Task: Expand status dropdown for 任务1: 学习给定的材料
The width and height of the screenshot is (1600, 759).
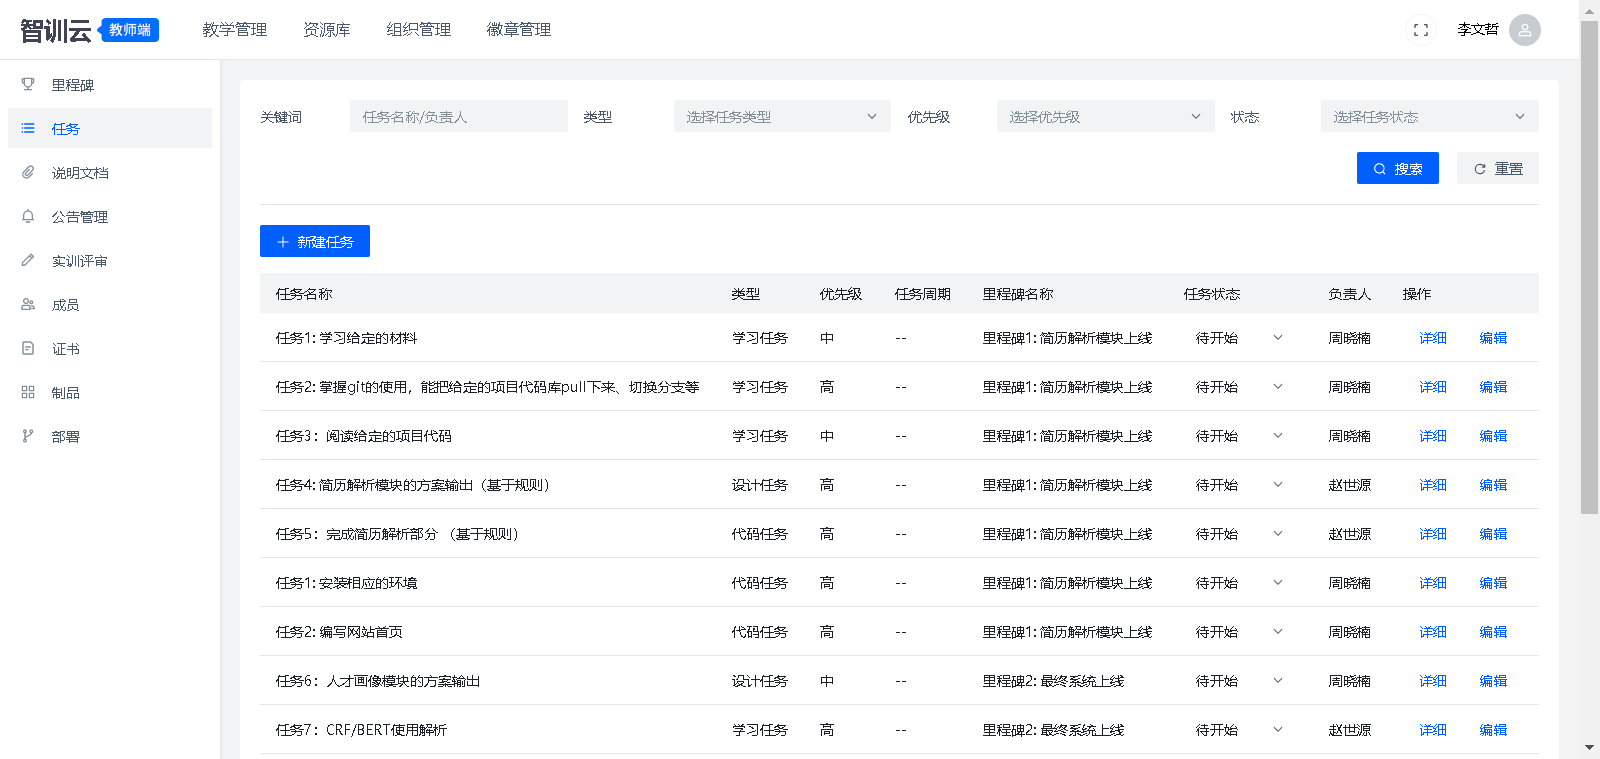Action: [1278, 338]
